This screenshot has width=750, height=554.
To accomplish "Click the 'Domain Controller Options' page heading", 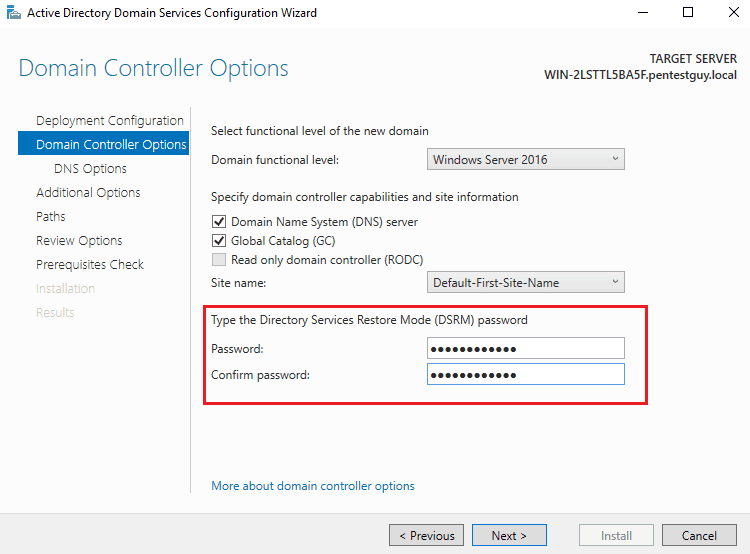I will pyautogui.click(x=154, y=68).
